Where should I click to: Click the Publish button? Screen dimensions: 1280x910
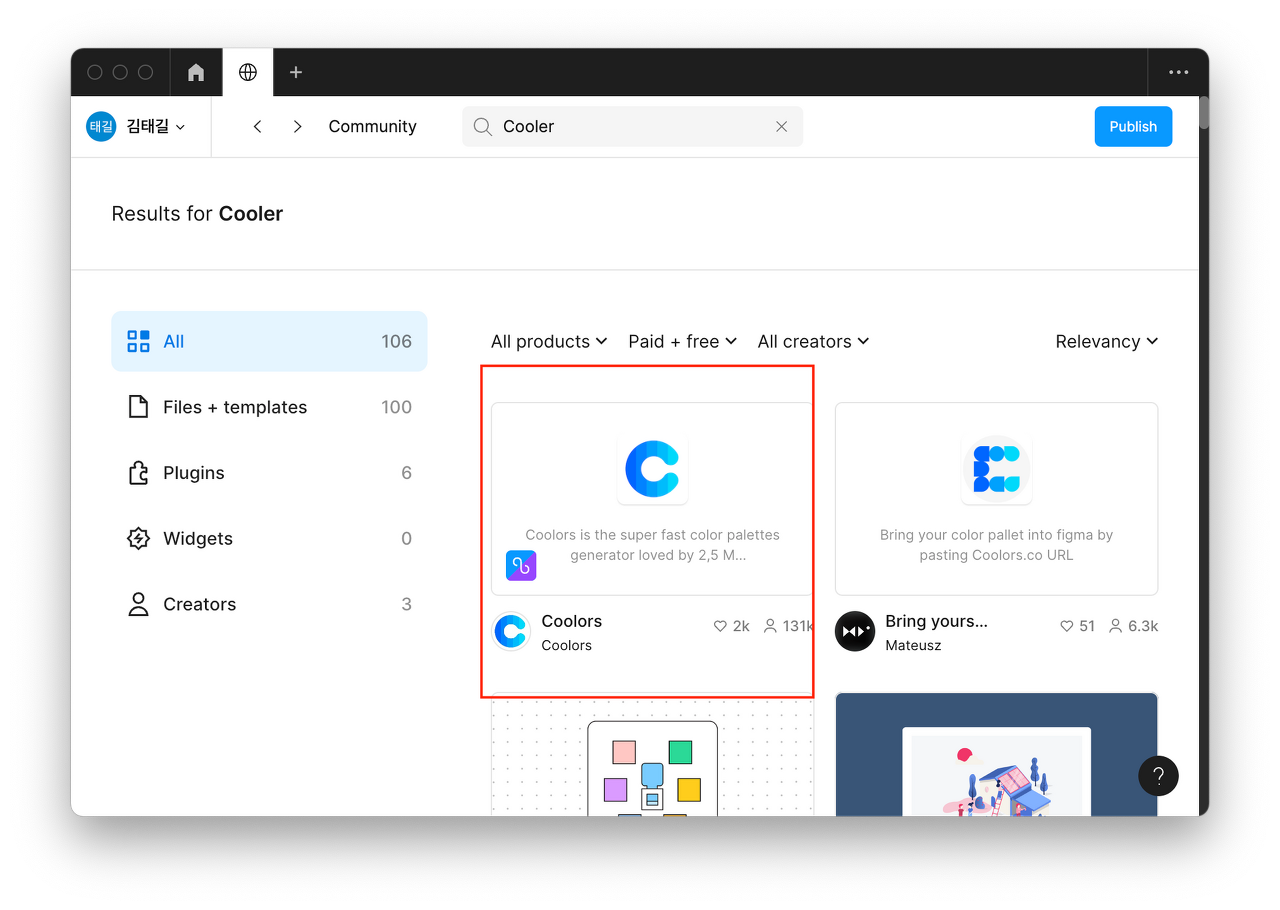[1133, 126]
